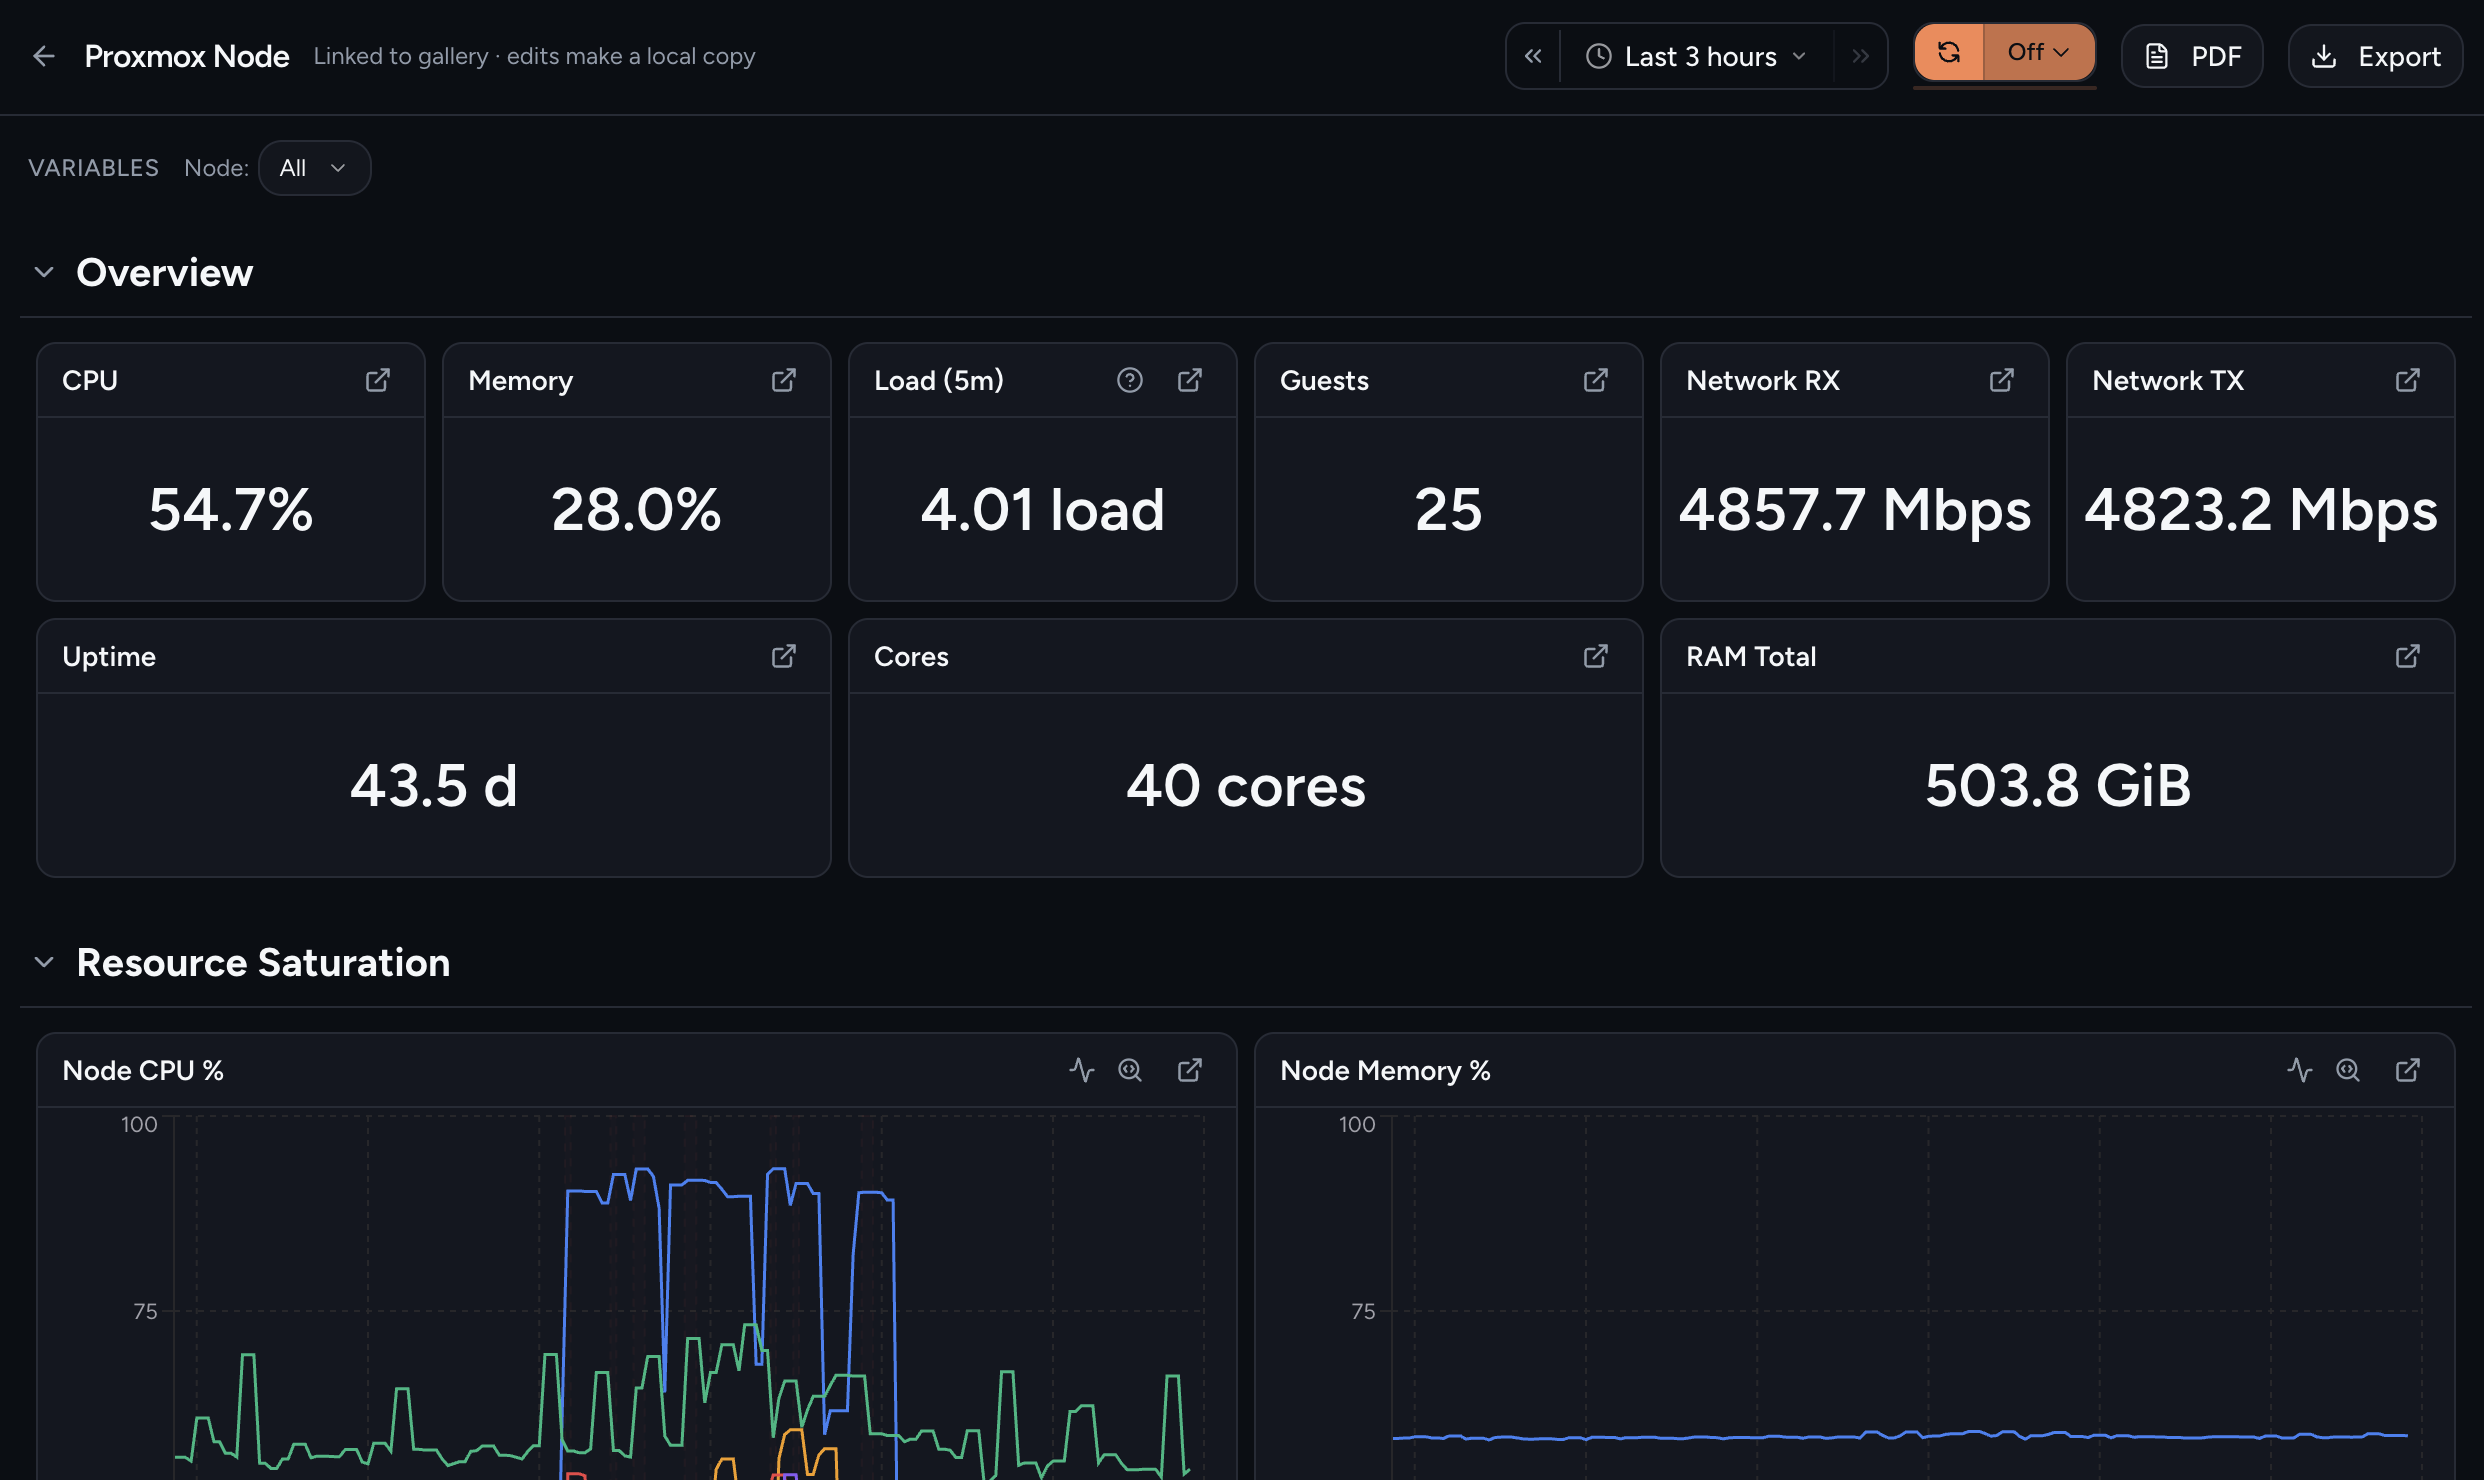
Task: Open the Guests panel external link icon
Action: 1595,380
